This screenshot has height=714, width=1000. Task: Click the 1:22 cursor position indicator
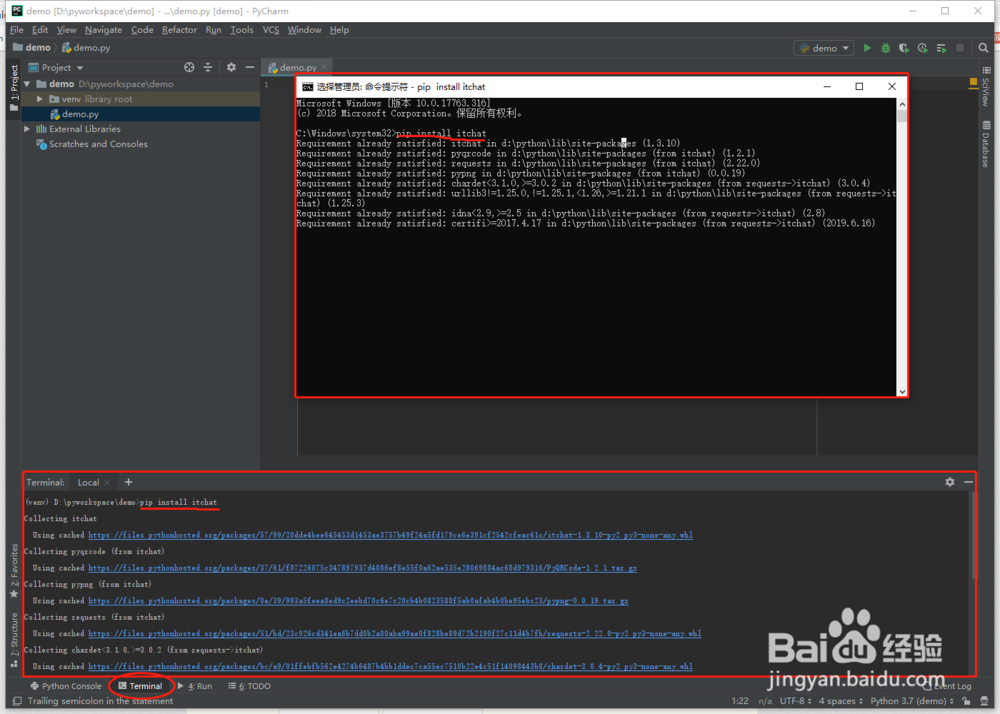[x=740, y=701]
